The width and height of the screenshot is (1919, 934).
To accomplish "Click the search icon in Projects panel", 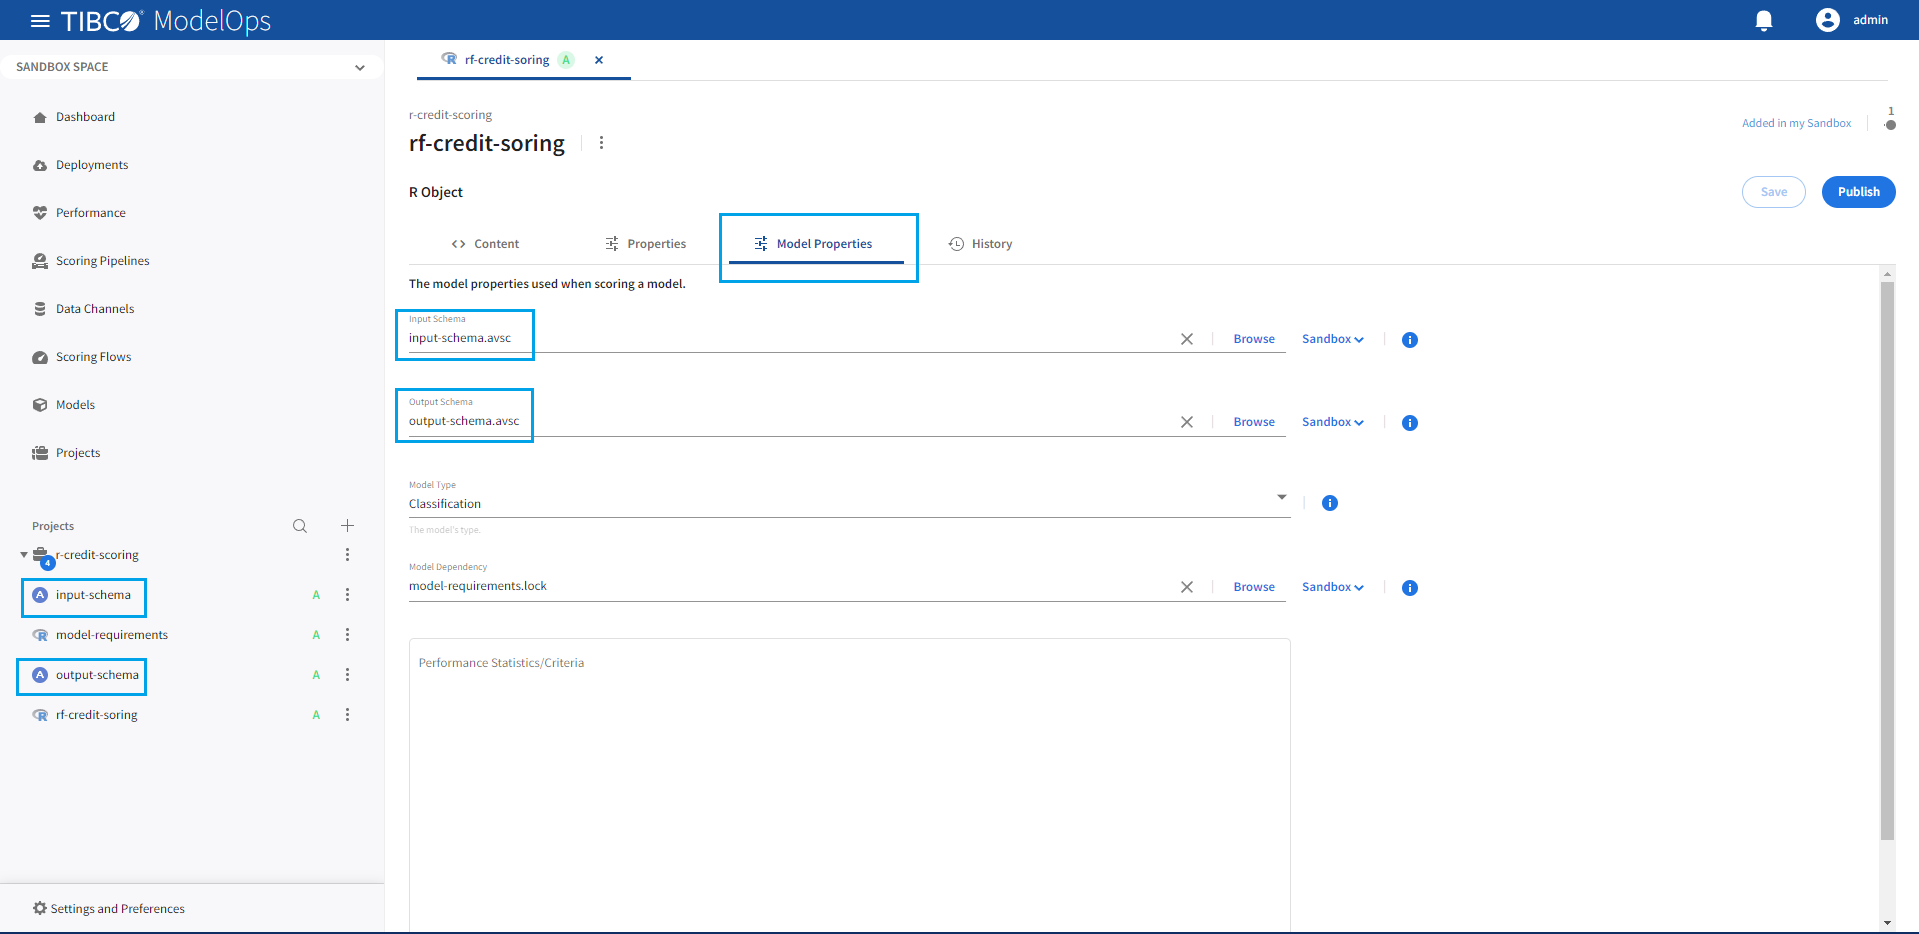I will click(300, 526).
